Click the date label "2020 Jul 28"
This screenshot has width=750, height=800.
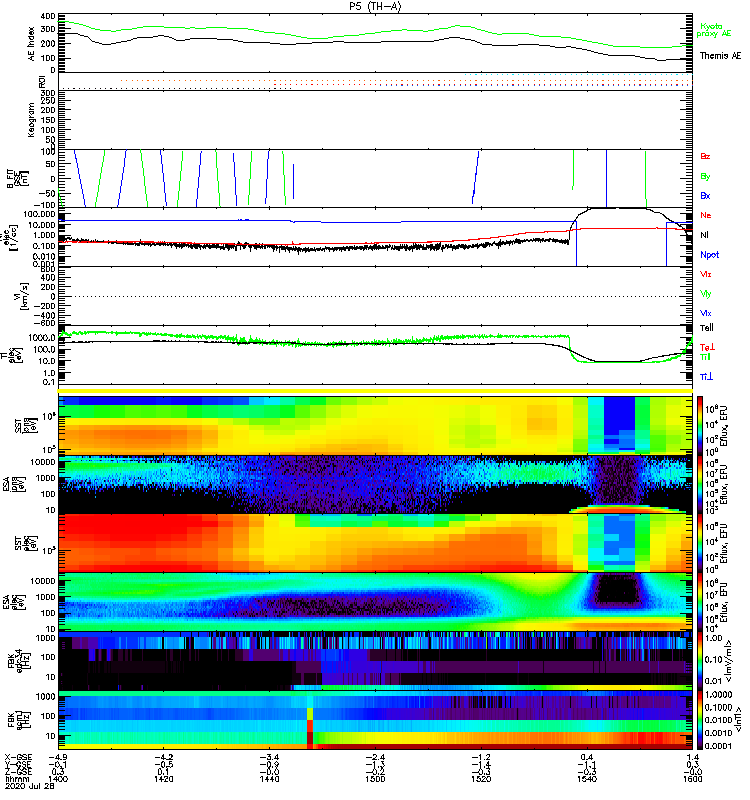(x=30, y=786)
